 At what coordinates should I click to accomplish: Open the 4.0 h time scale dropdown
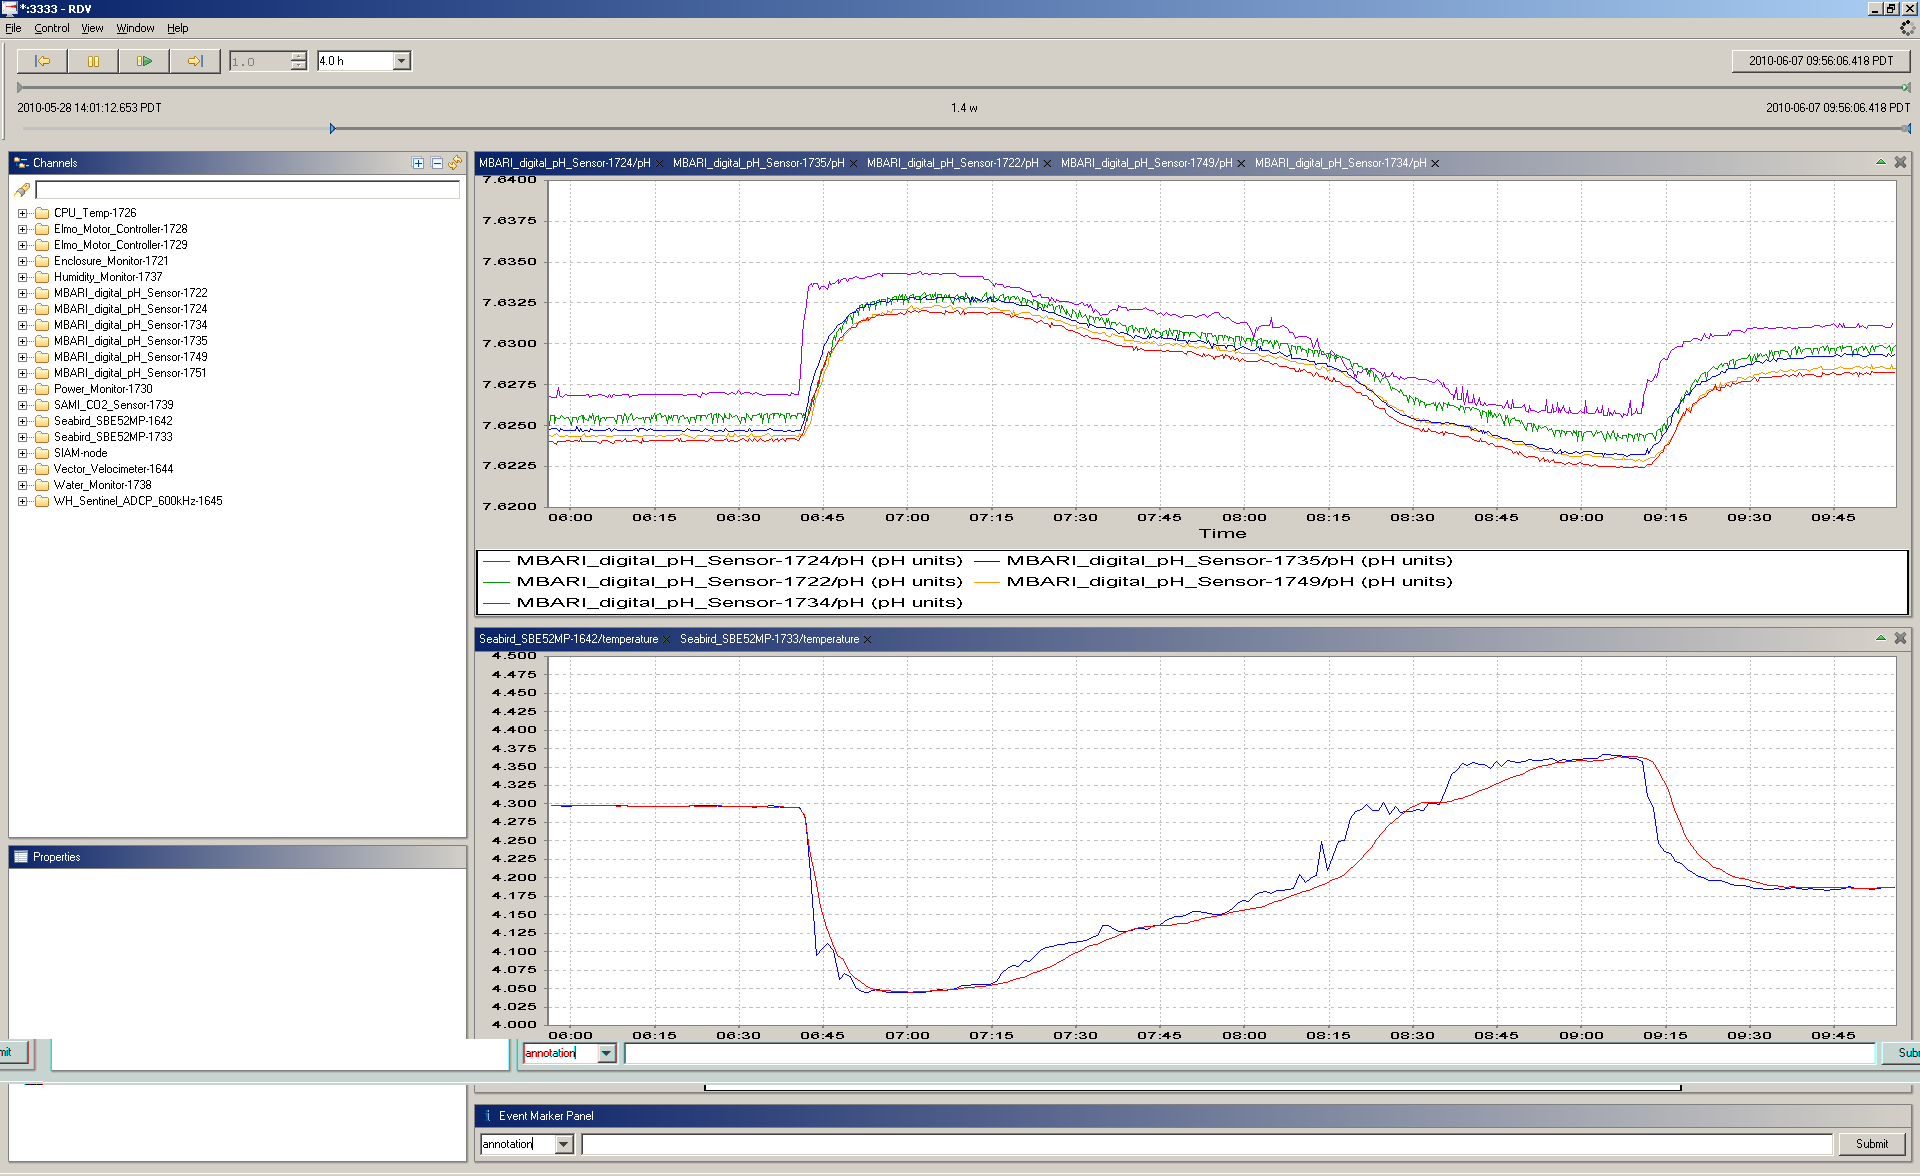pyautogui.click(x=401, y=61)
